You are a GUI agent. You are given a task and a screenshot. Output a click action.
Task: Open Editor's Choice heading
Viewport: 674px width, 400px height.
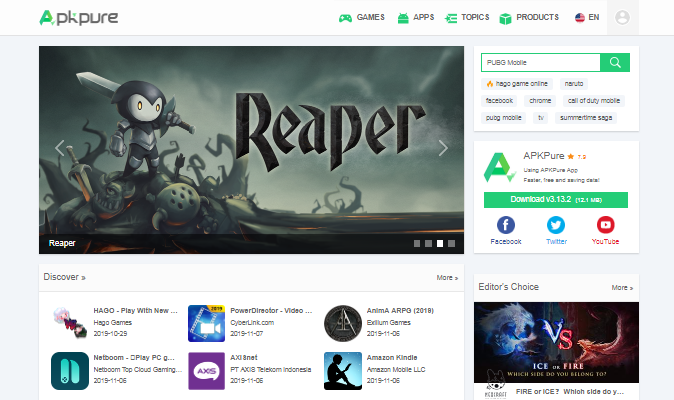[509, 287]
